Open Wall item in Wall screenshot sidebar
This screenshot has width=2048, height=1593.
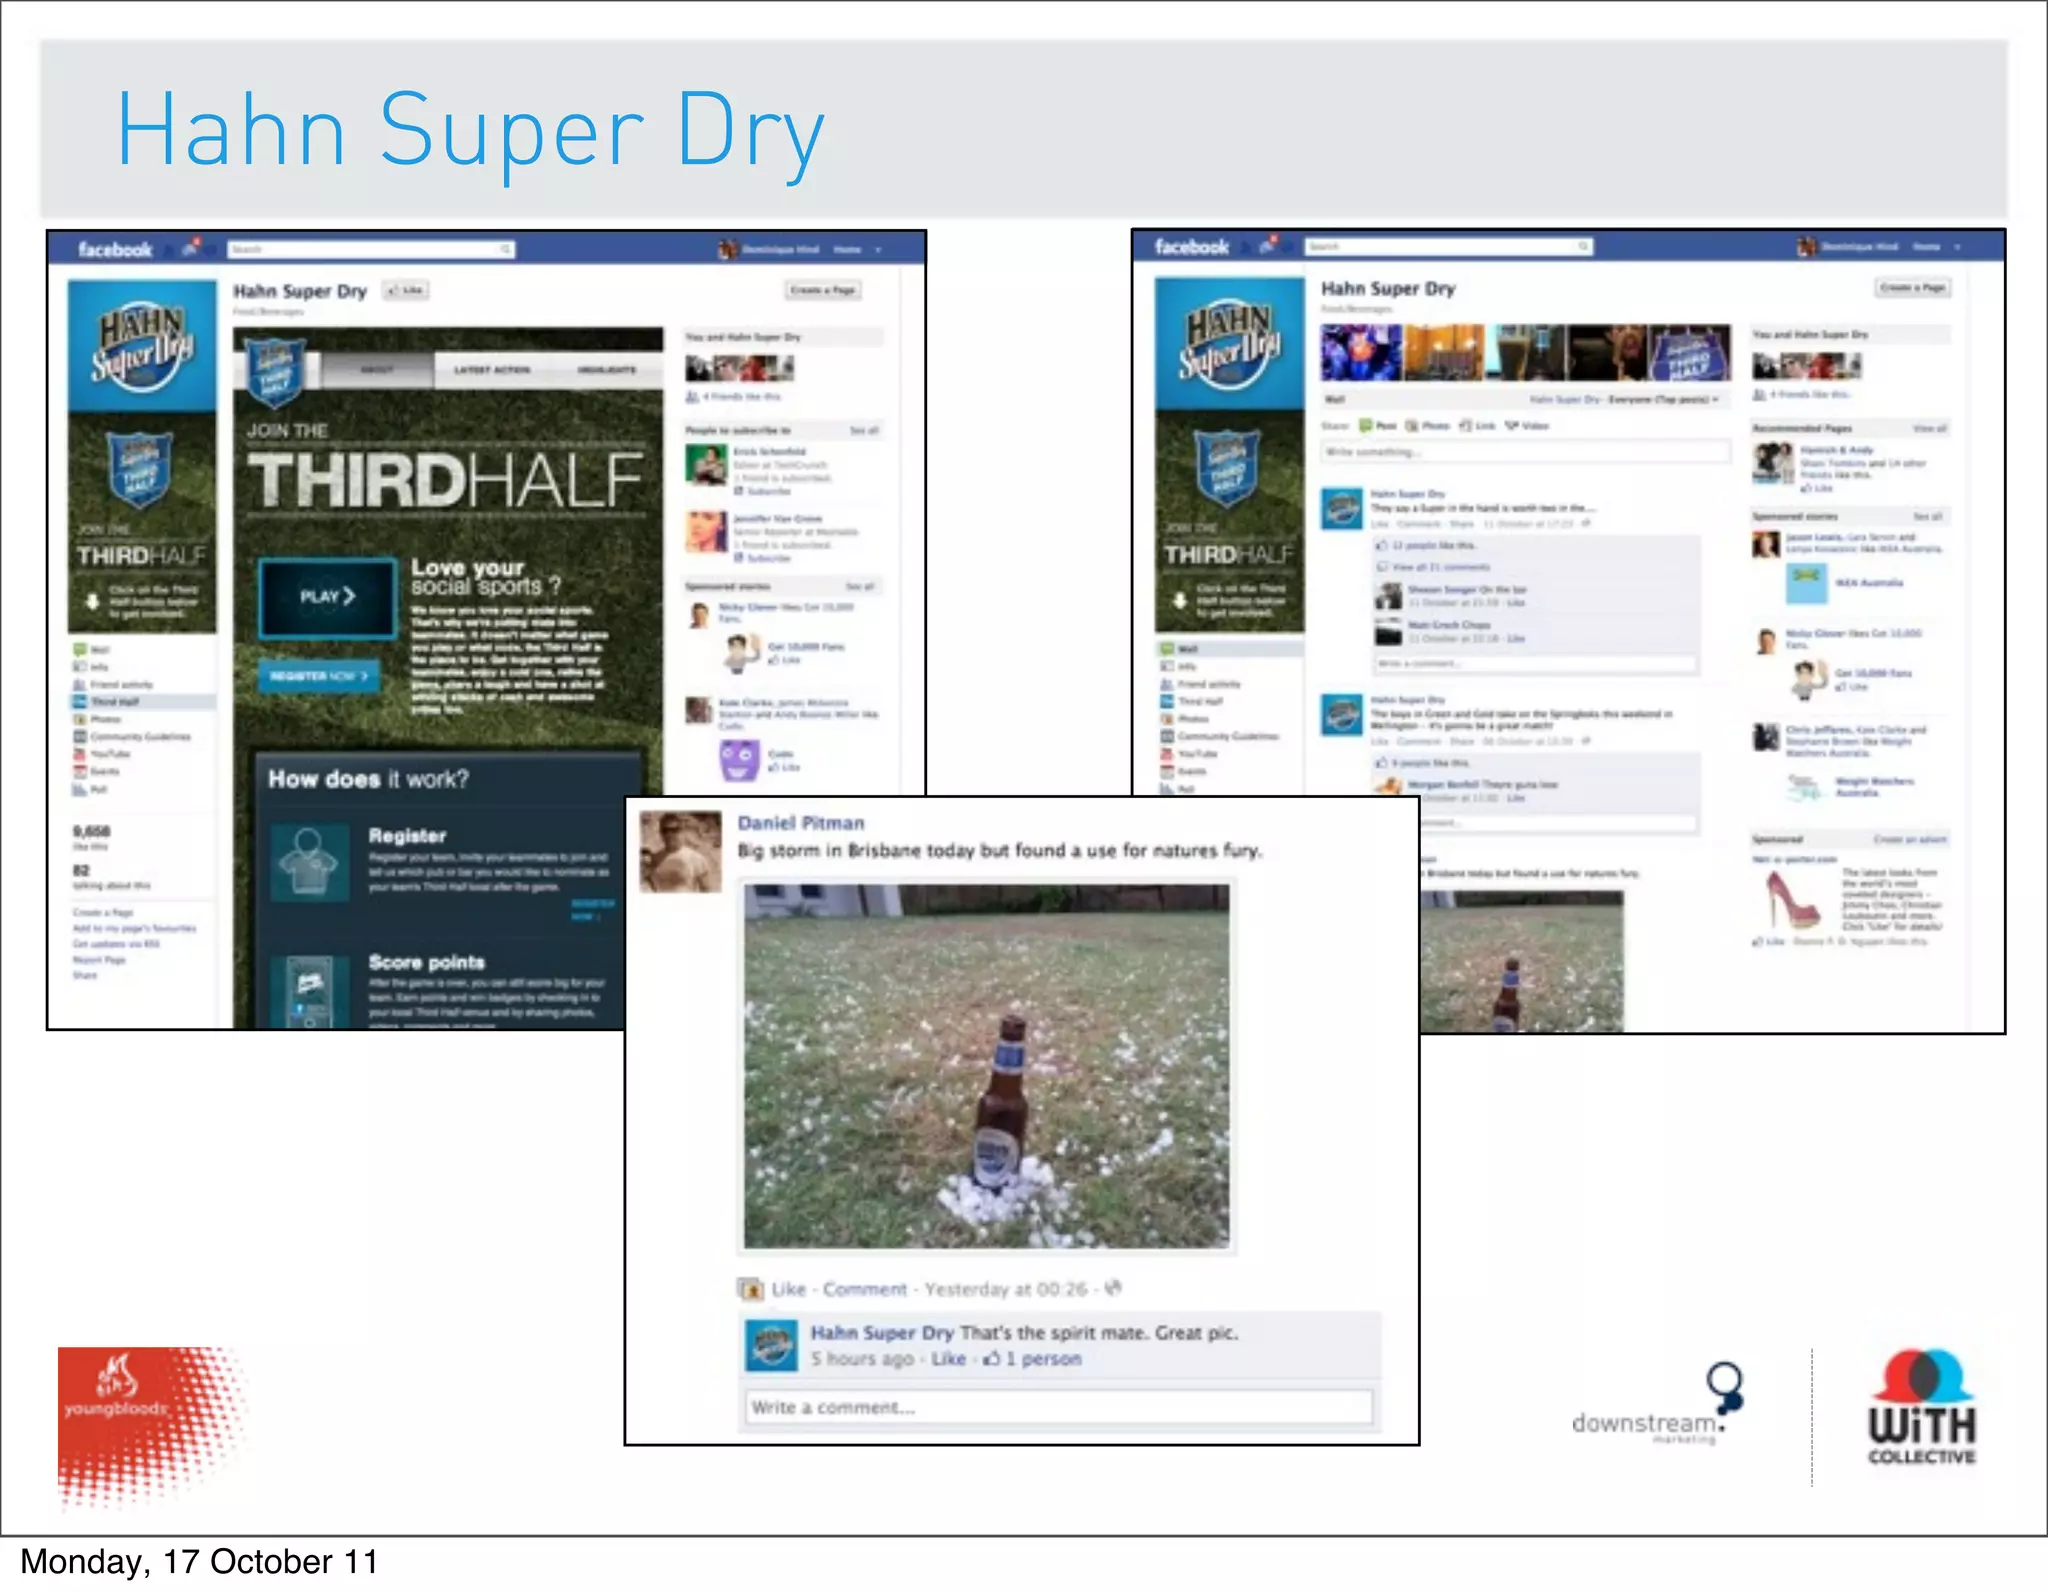coord(1230,649)
